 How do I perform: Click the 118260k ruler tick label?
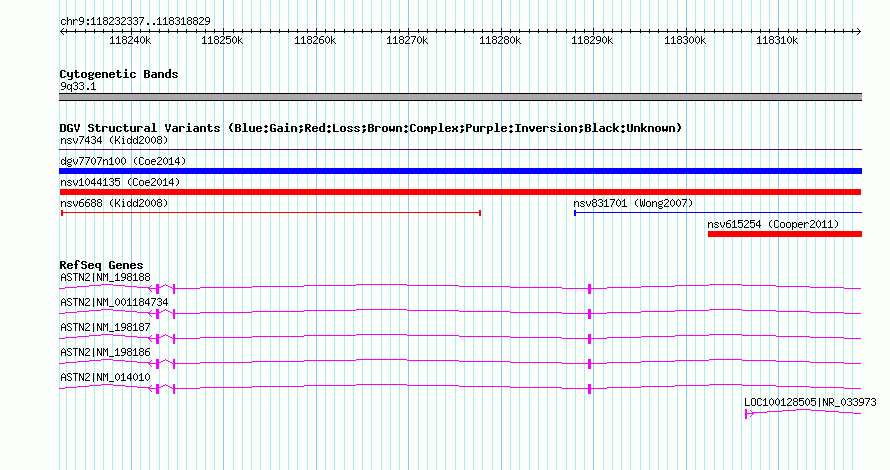315,40
